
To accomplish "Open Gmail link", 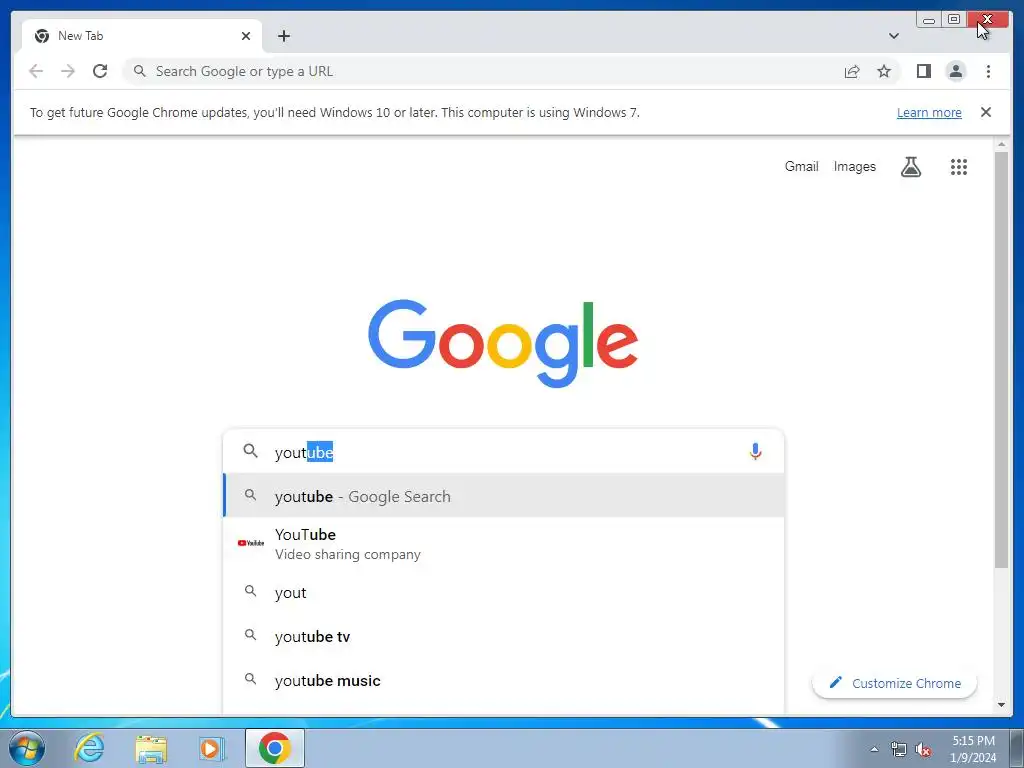I will [801, 167].
